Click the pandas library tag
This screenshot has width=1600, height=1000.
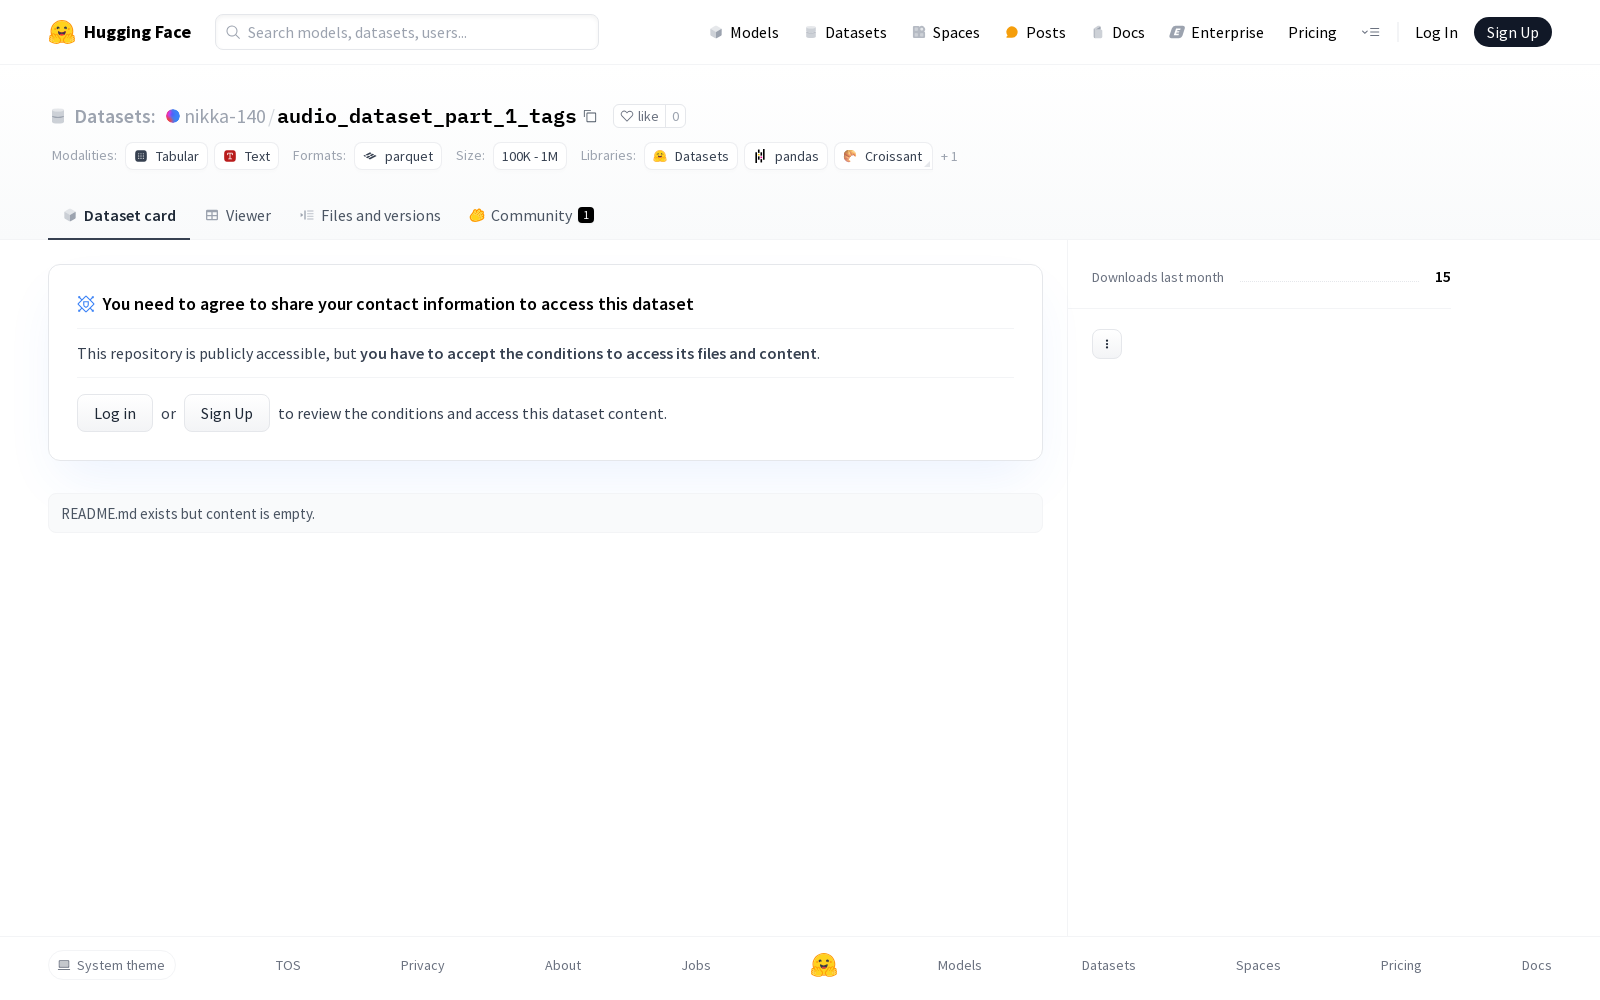pyautogui.click(x=786, y=156)
